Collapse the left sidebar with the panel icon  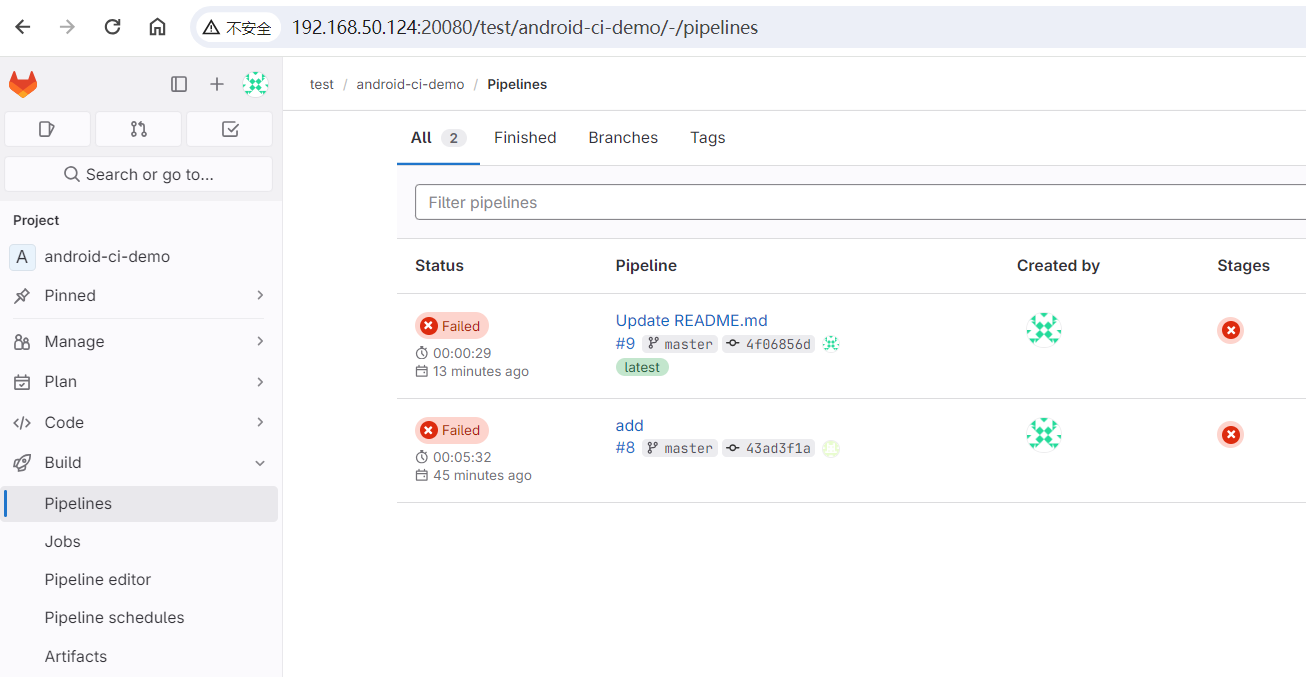pos(179,84)
